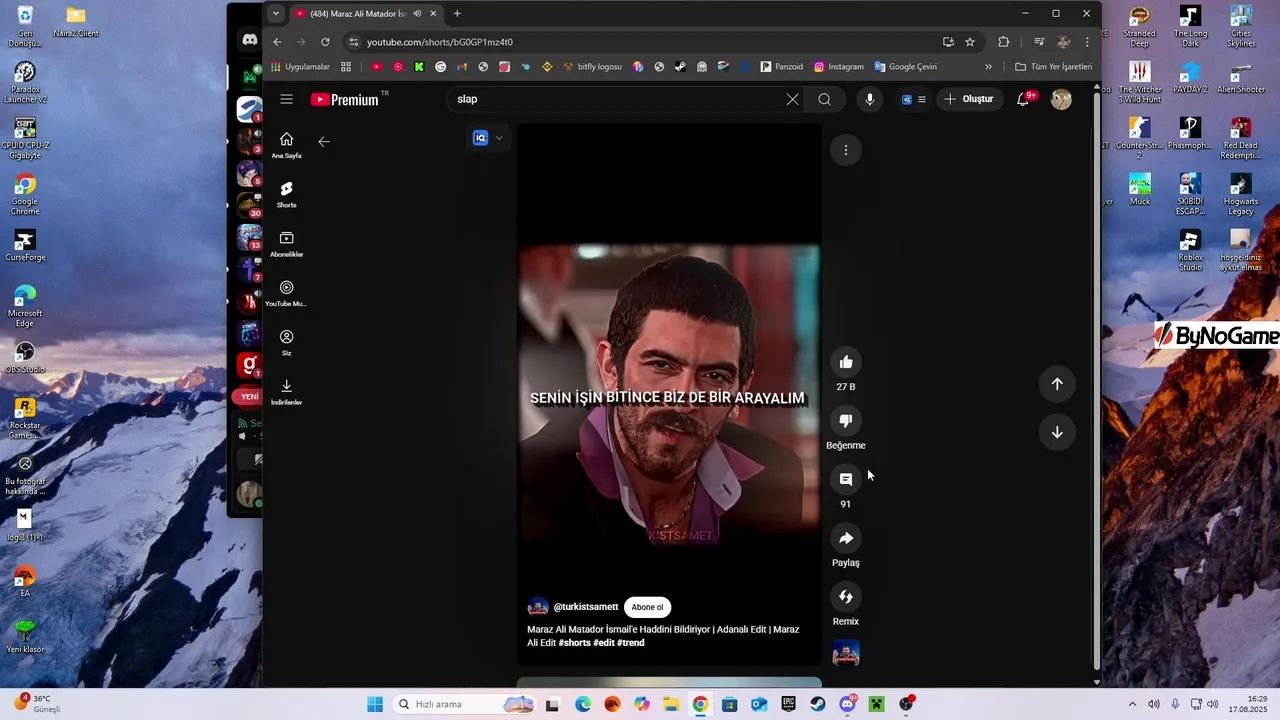Reload the page in Chrome
This screenshot has height=720, width=1280.
[x=325, y=42]
